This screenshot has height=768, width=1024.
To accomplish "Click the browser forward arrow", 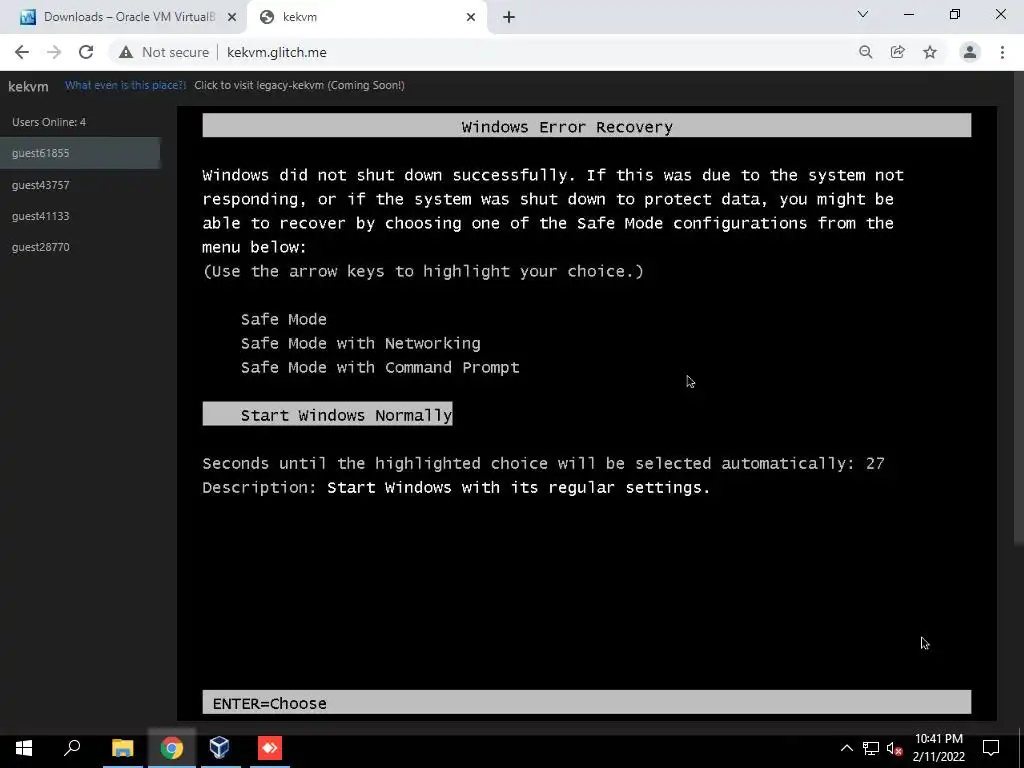I will pyautogui.click(x=54, y=52).
